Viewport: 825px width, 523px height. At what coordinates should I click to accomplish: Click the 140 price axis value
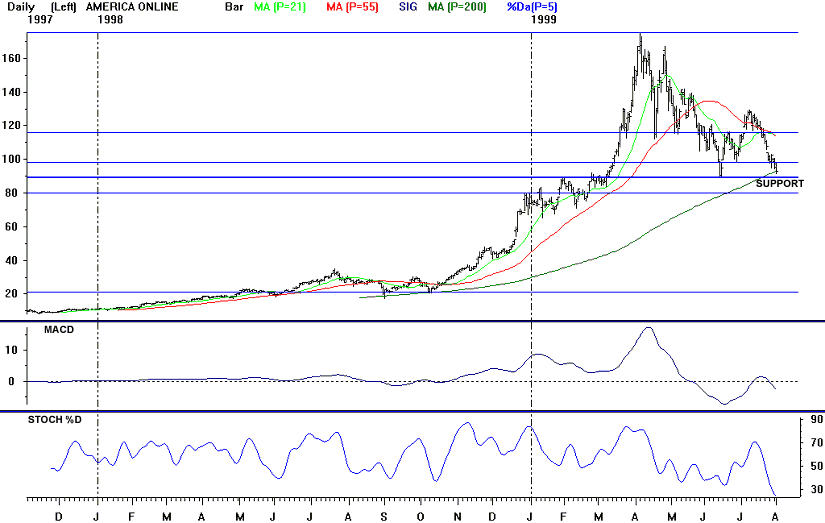click(11, 92)
